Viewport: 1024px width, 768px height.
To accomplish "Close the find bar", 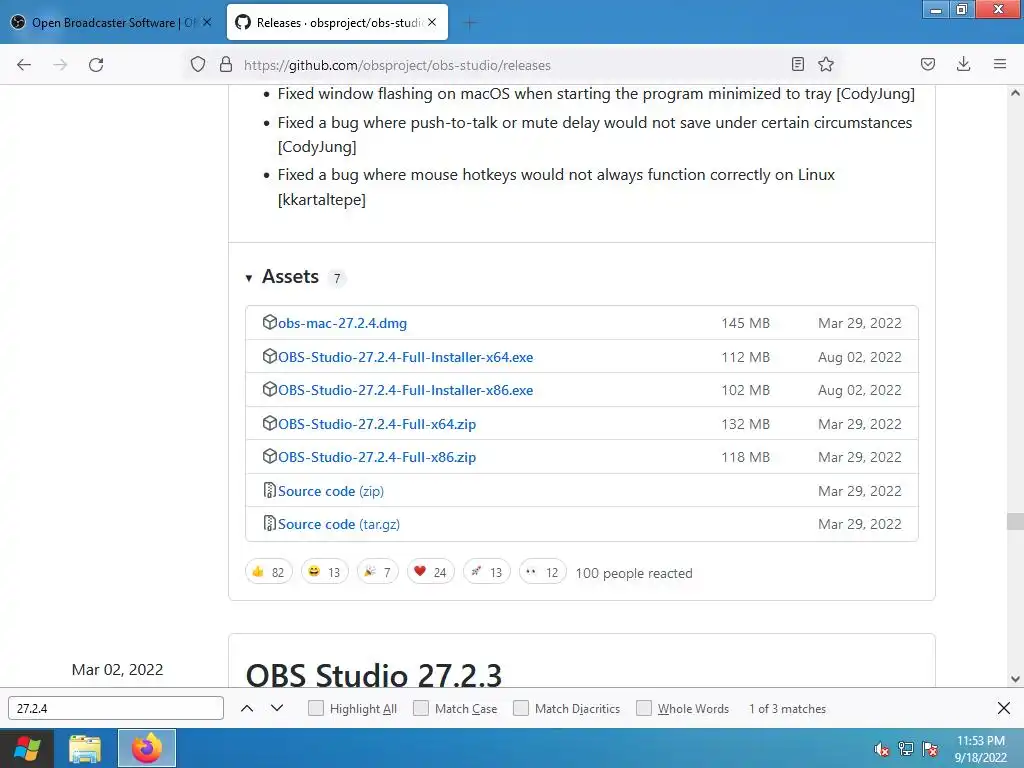I will tap(1004, 708).
